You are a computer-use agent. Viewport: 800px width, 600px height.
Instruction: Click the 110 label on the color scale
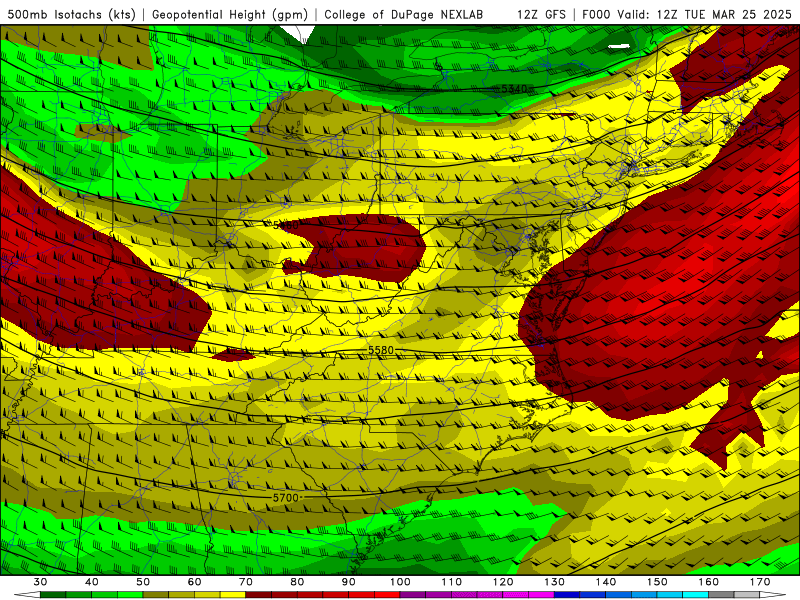point(452,582)
